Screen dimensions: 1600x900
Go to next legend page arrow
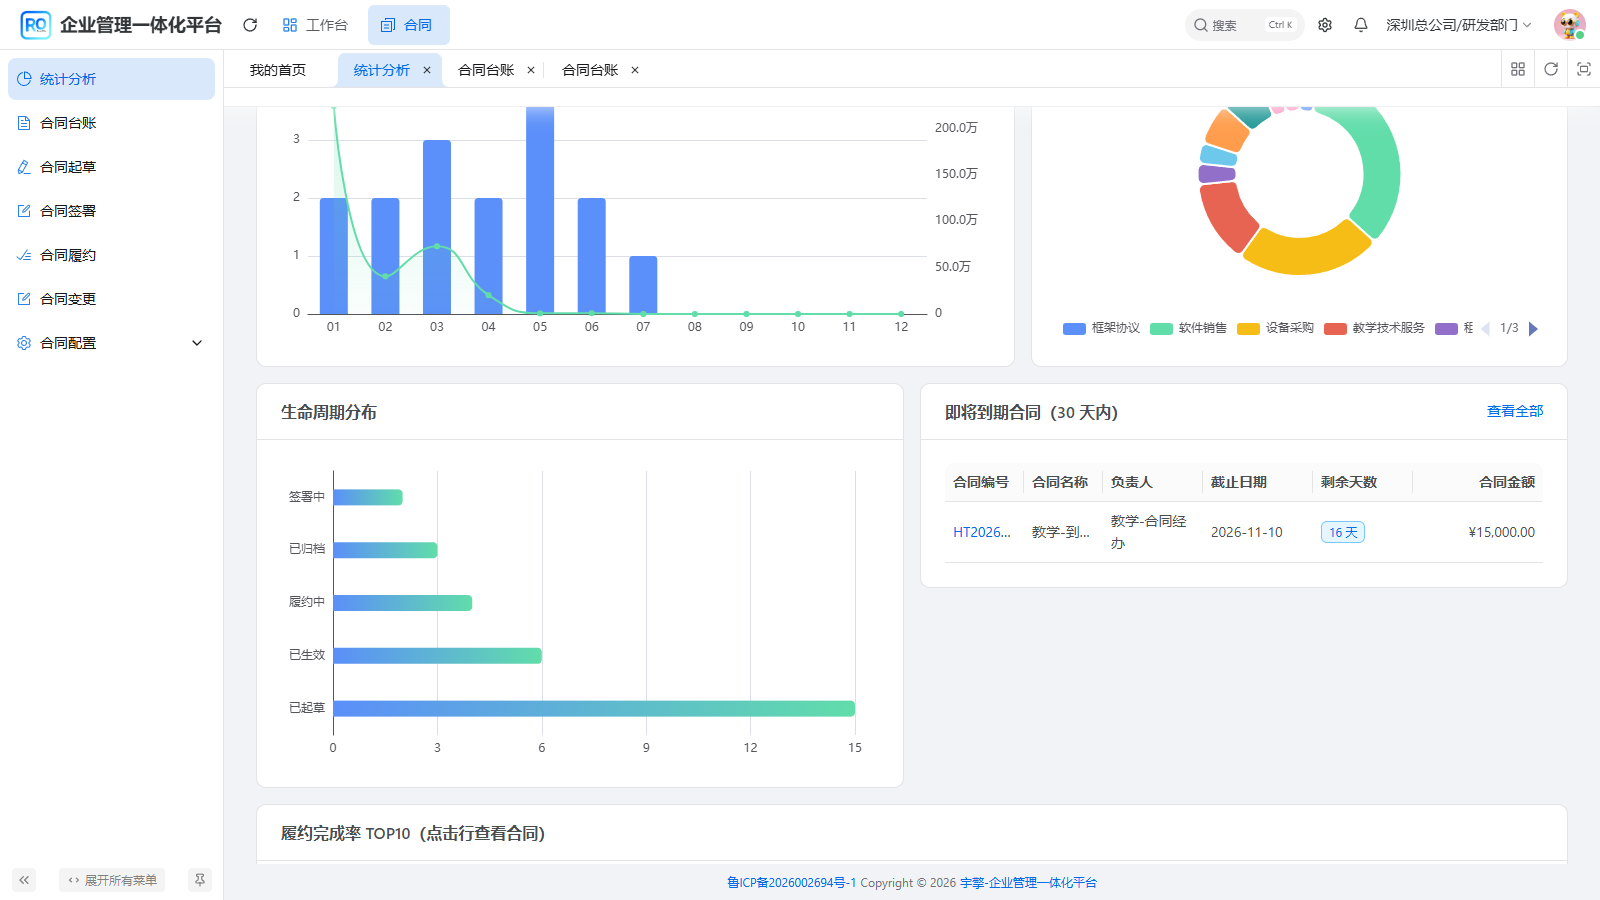click(1534, 329)
